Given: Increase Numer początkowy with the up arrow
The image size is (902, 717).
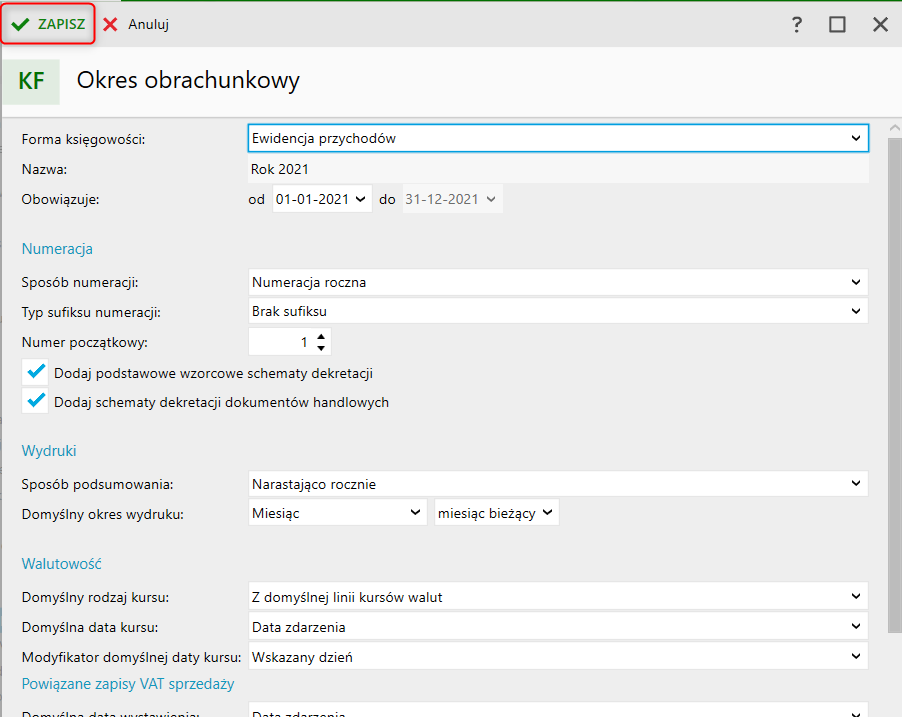Looking at the screenshot, I should (x=321, y=337).
